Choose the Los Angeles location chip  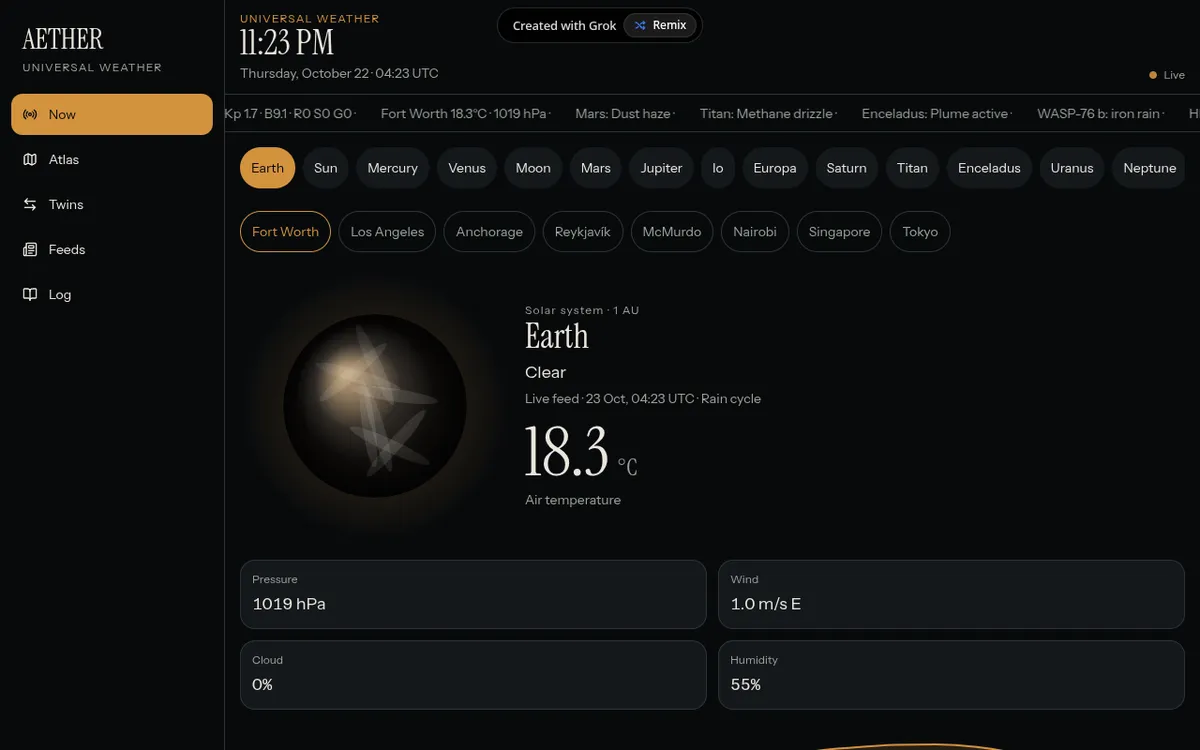pos(387,232)
